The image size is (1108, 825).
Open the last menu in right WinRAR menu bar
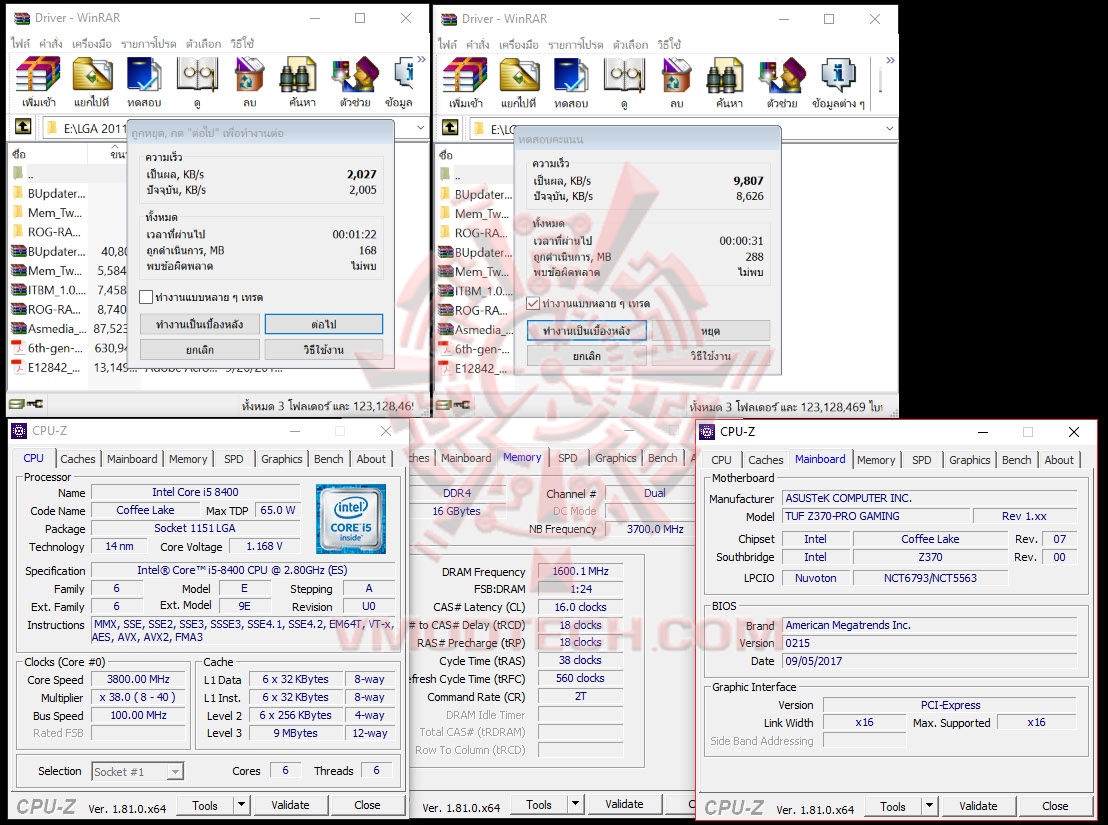click(x=668, y=44)
